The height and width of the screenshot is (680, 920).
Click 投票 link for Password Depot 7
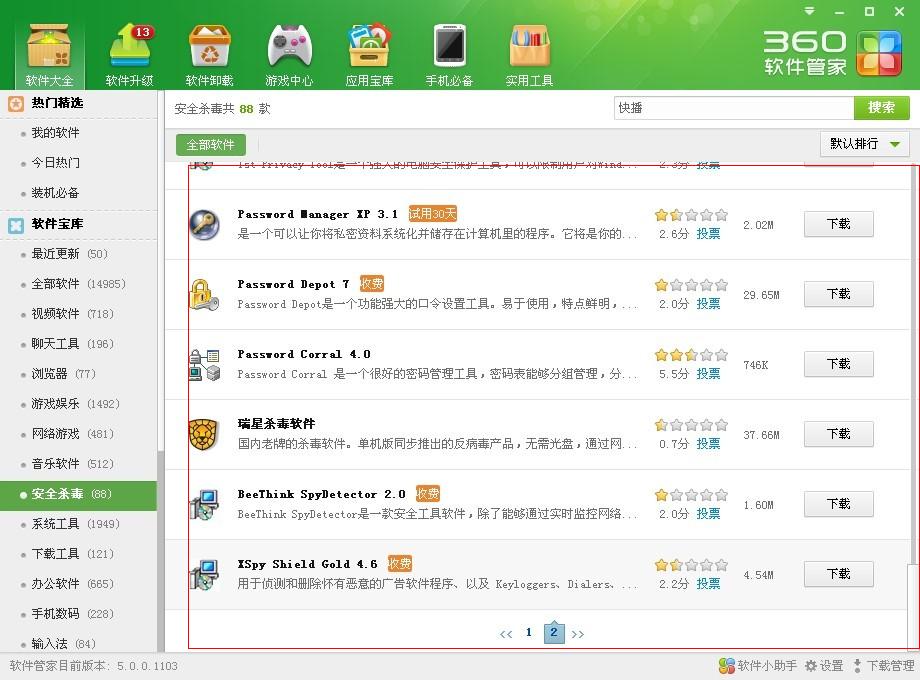click(708, 303)
